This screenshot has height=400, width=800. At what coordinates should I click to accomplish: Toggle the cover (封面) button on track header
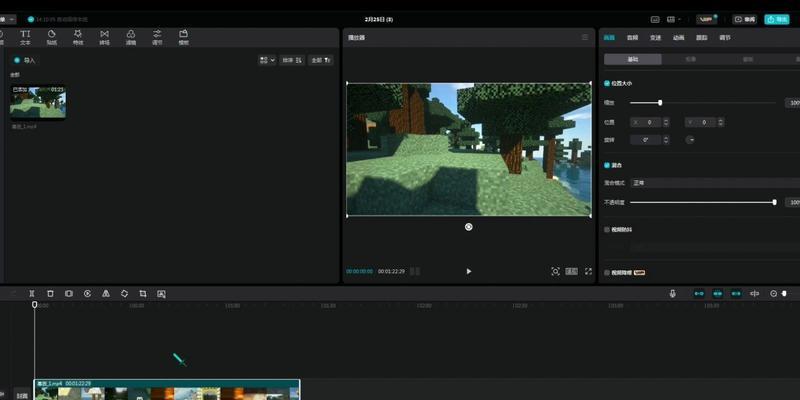22,395
